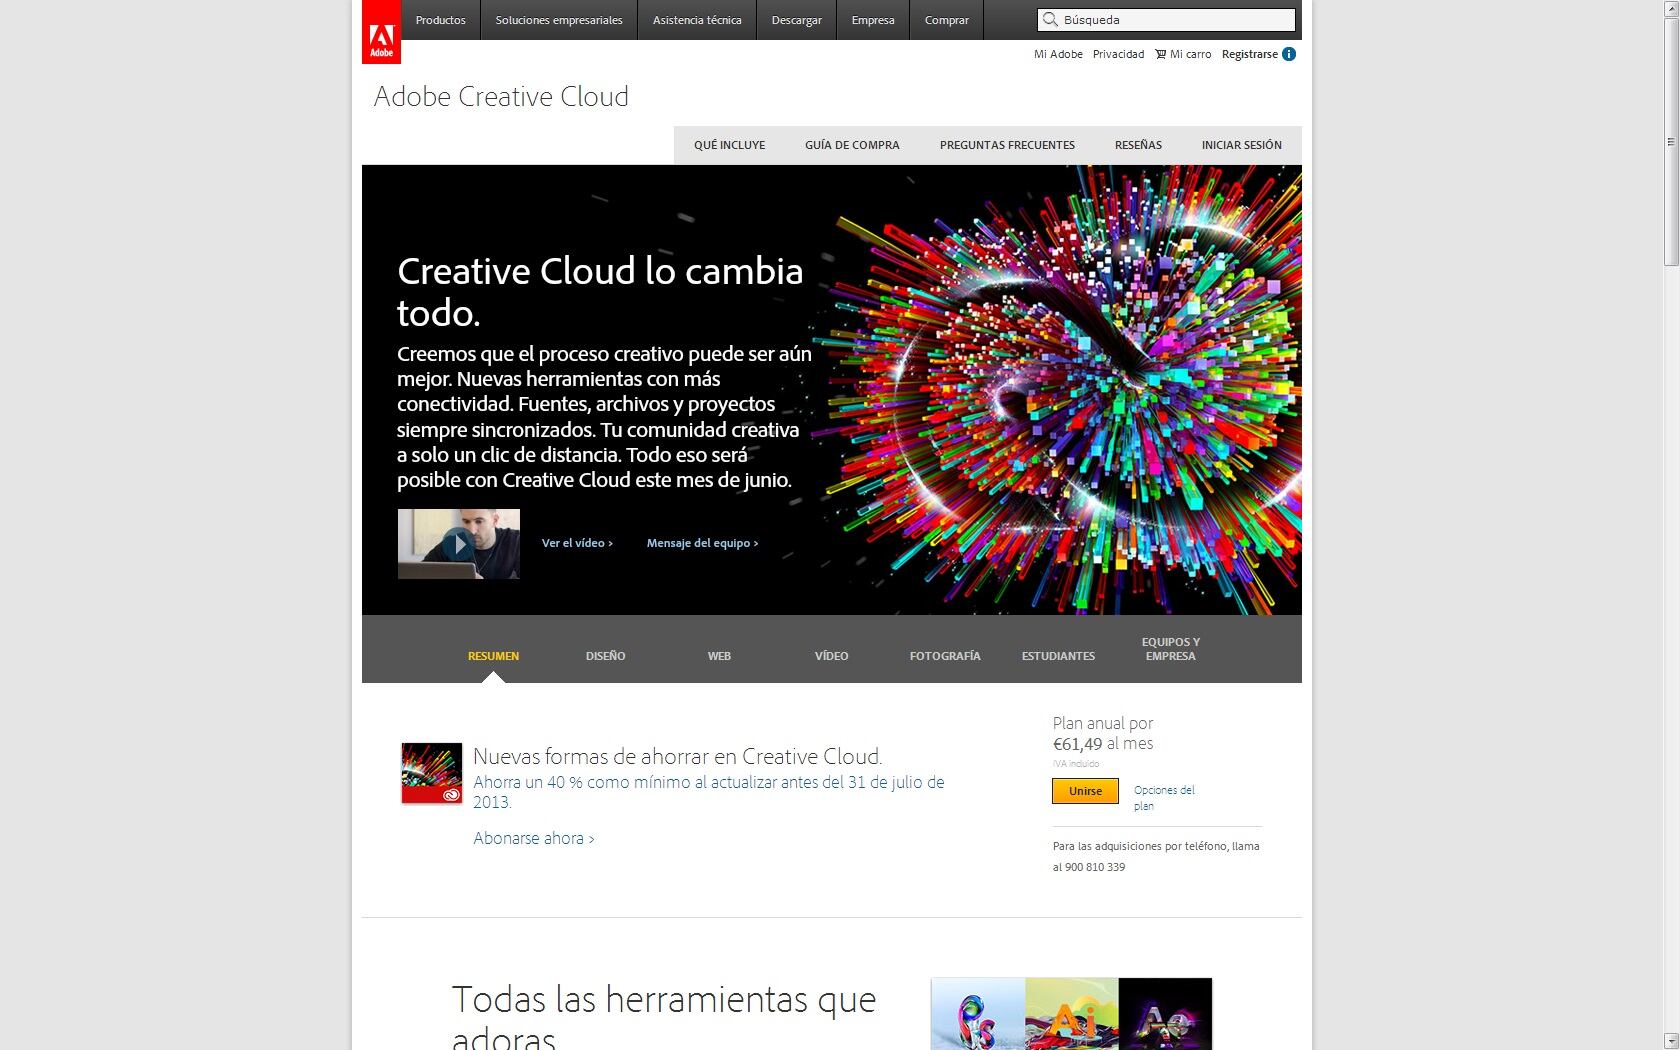Select the FOTOGRAFÍA tab
Viewport: 1680px width, 1050px height.
tap(945, 656)
